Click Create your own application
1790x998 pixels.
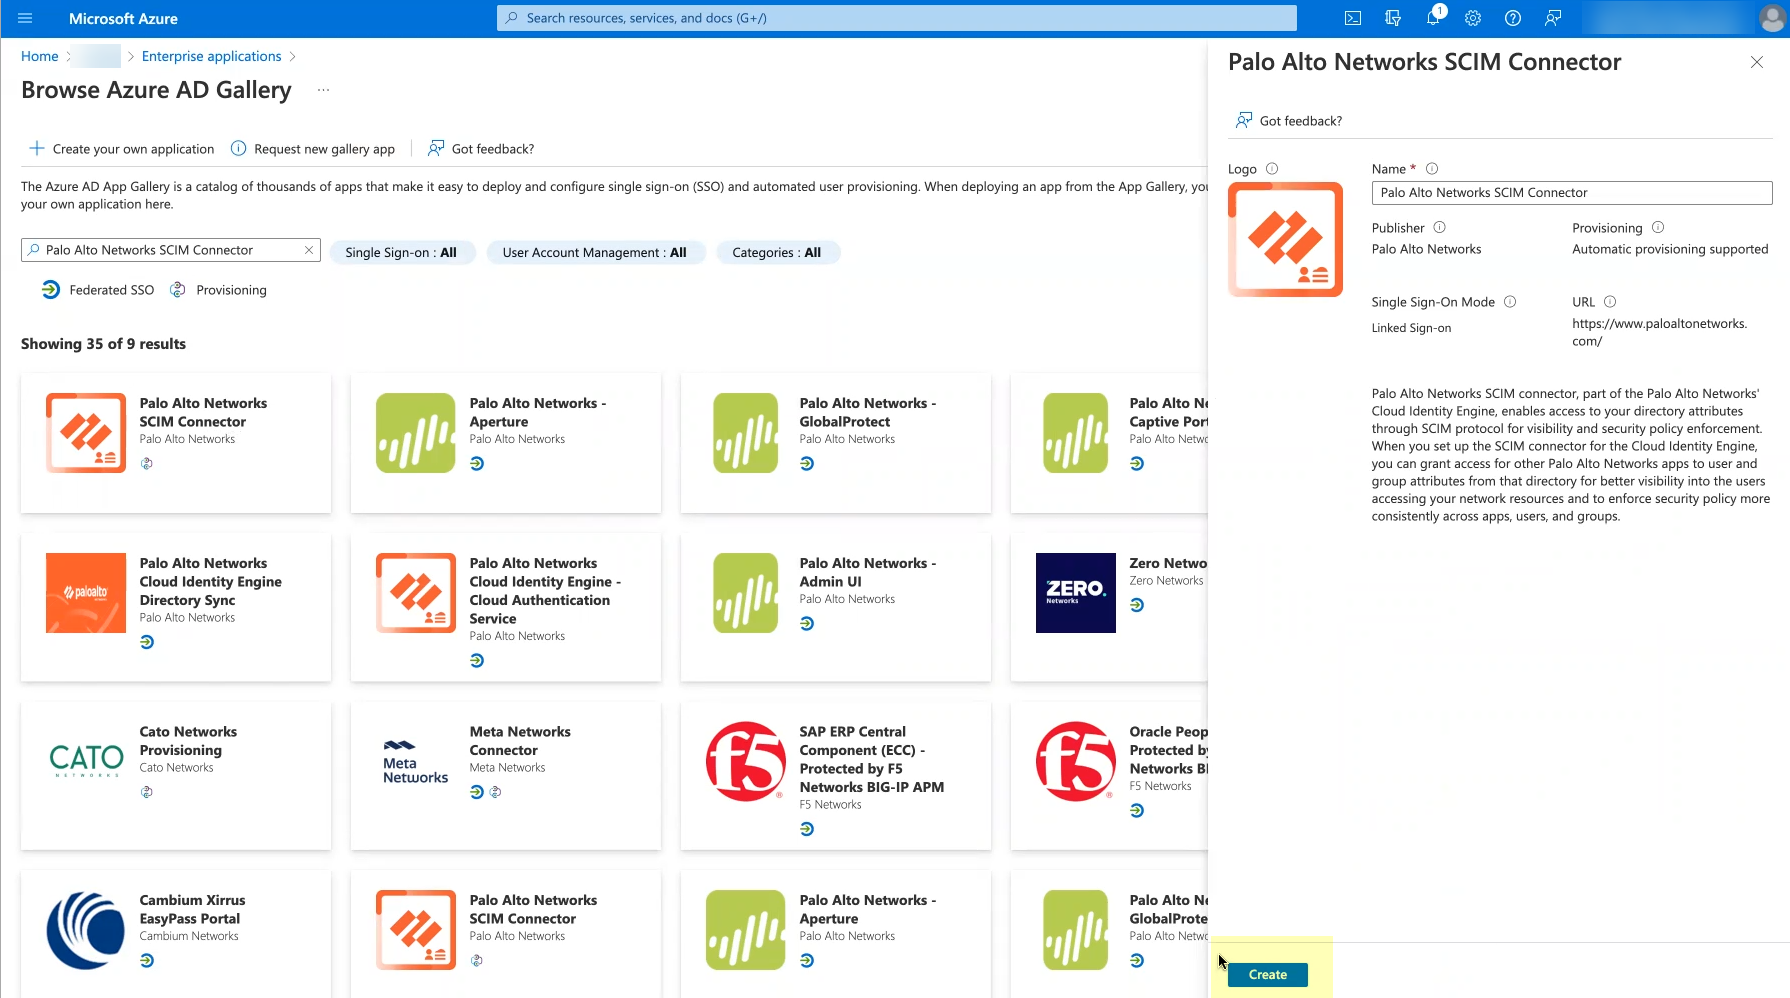(x=122, y=149)
